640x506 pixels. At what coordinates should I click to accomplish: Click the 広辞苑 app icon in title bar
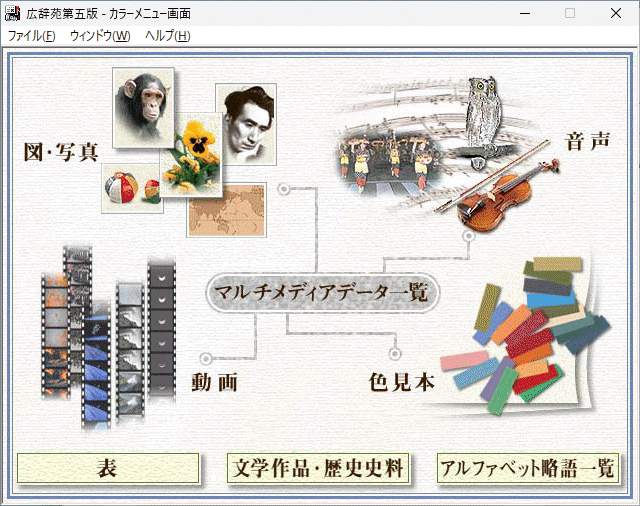click(12, 13)
